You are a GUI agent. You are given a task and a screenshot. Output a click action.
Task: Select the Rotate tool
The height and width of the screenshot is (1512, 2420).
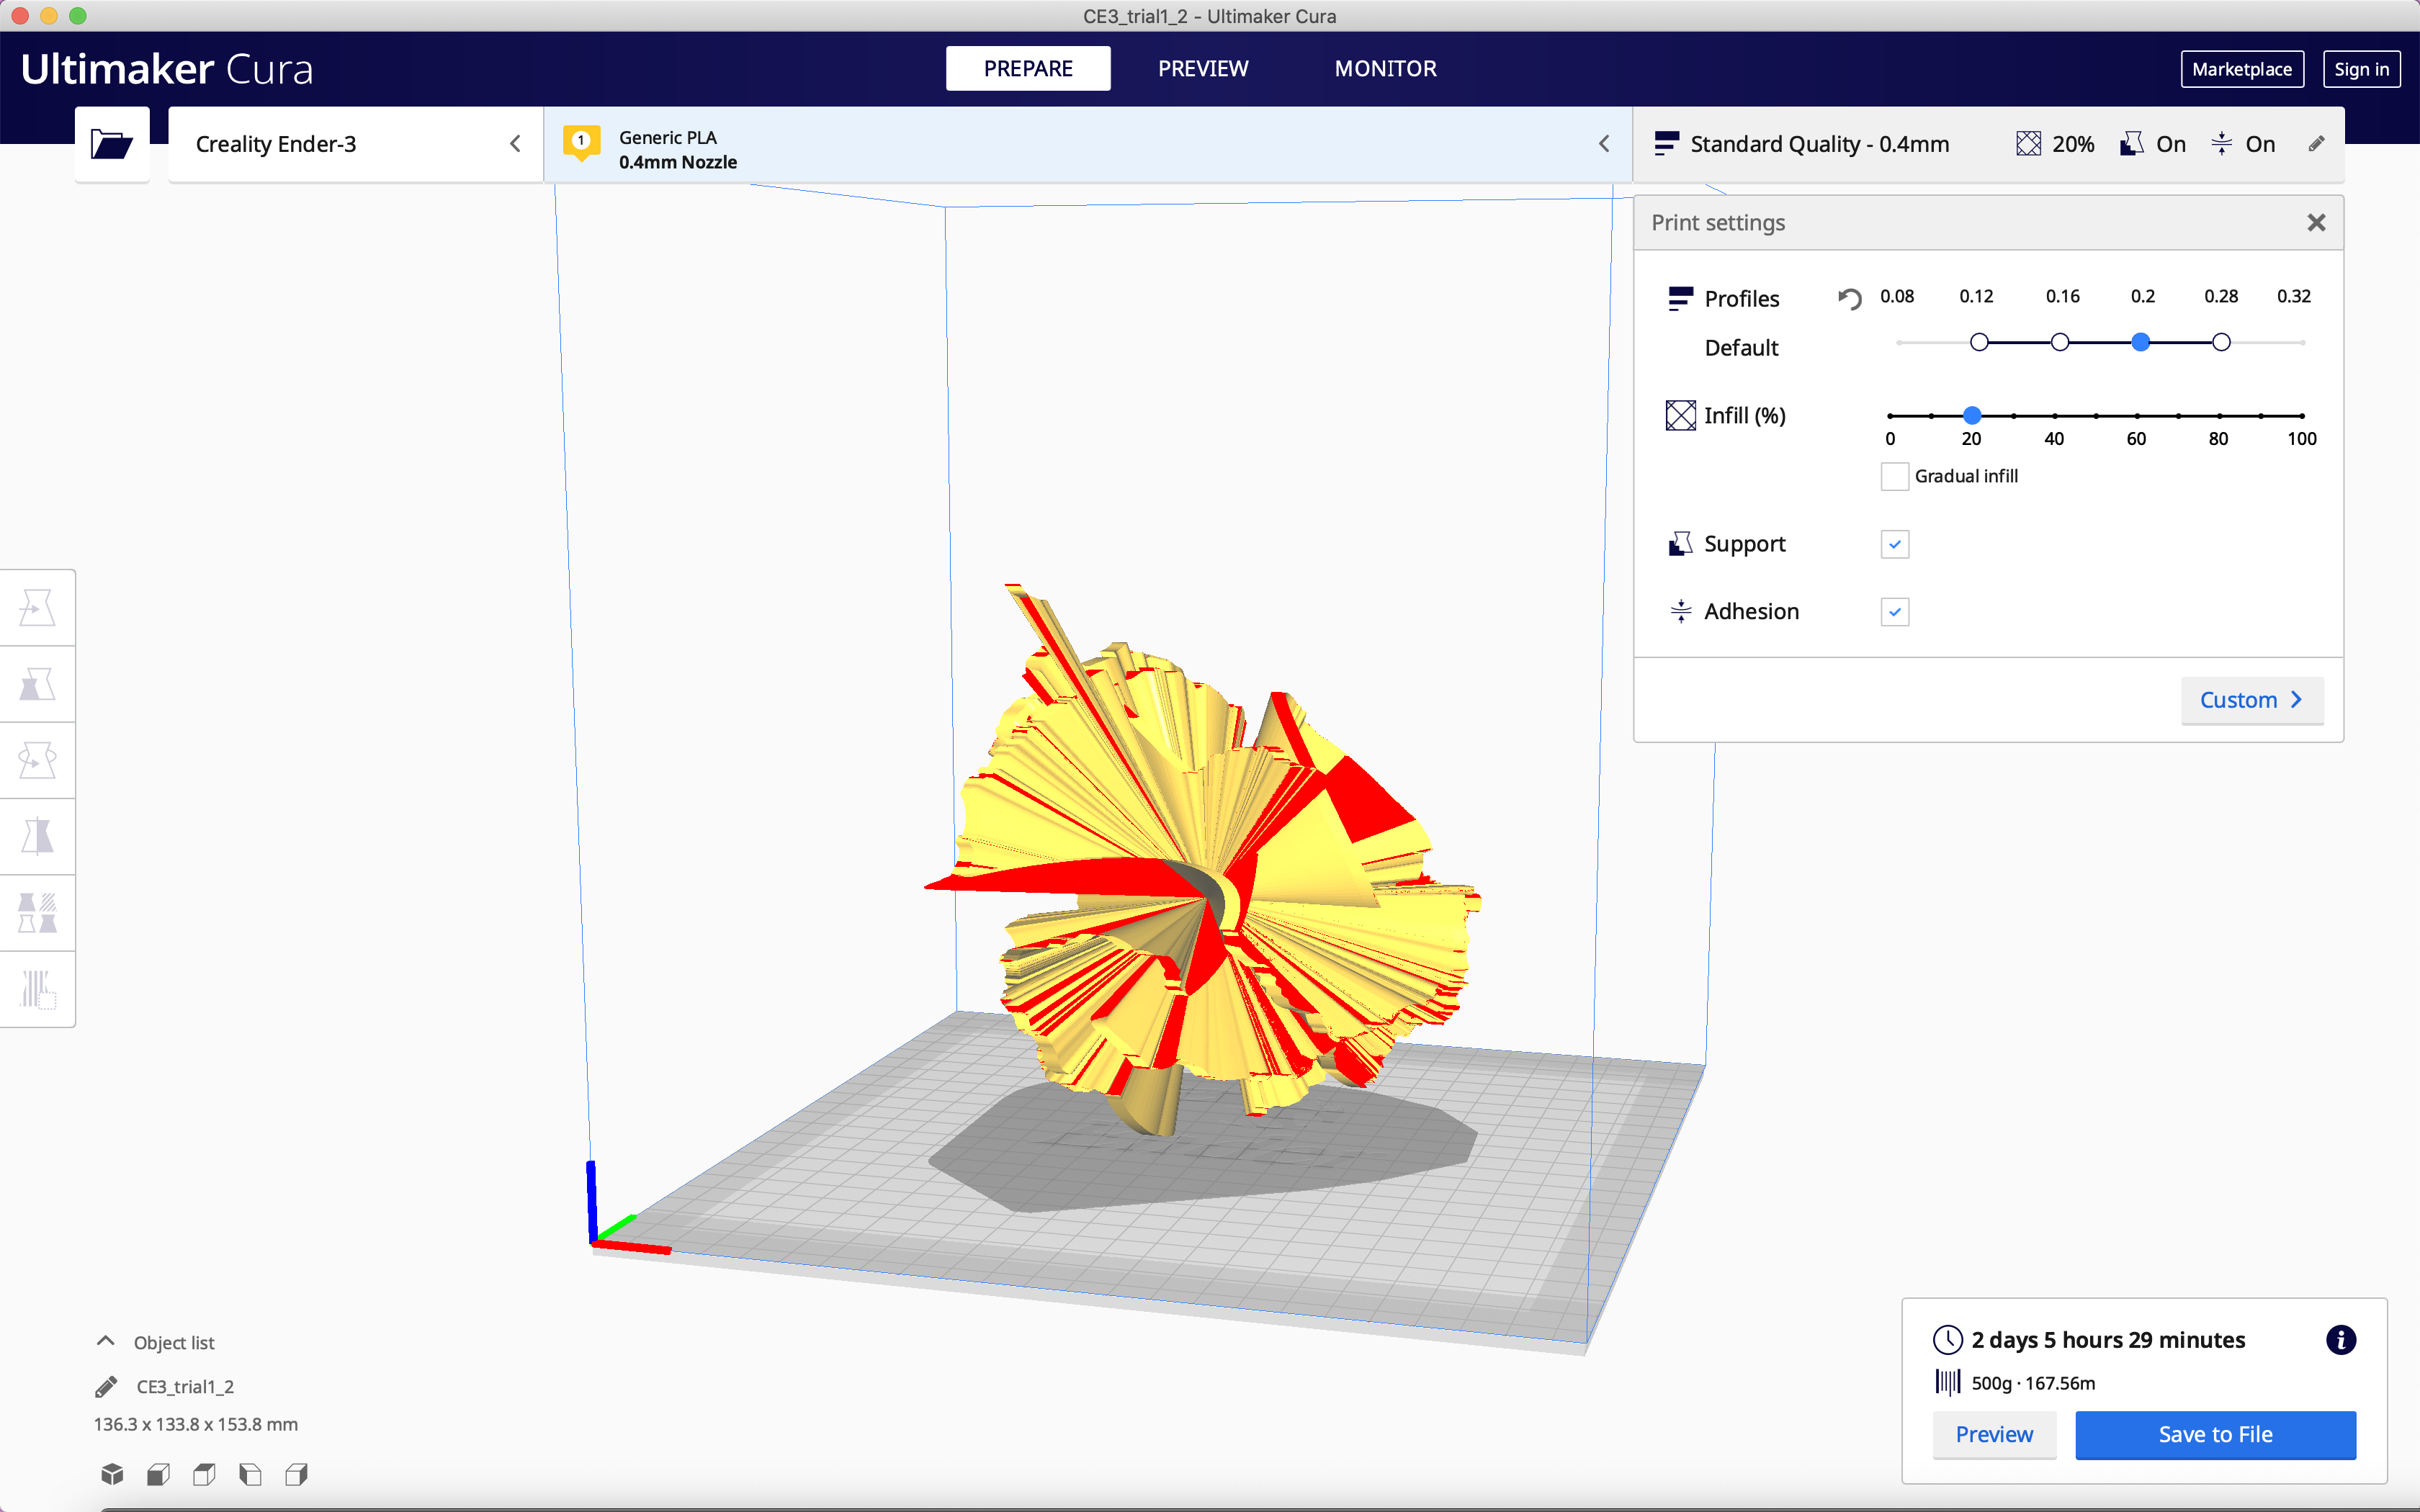(x=37, y=761)
